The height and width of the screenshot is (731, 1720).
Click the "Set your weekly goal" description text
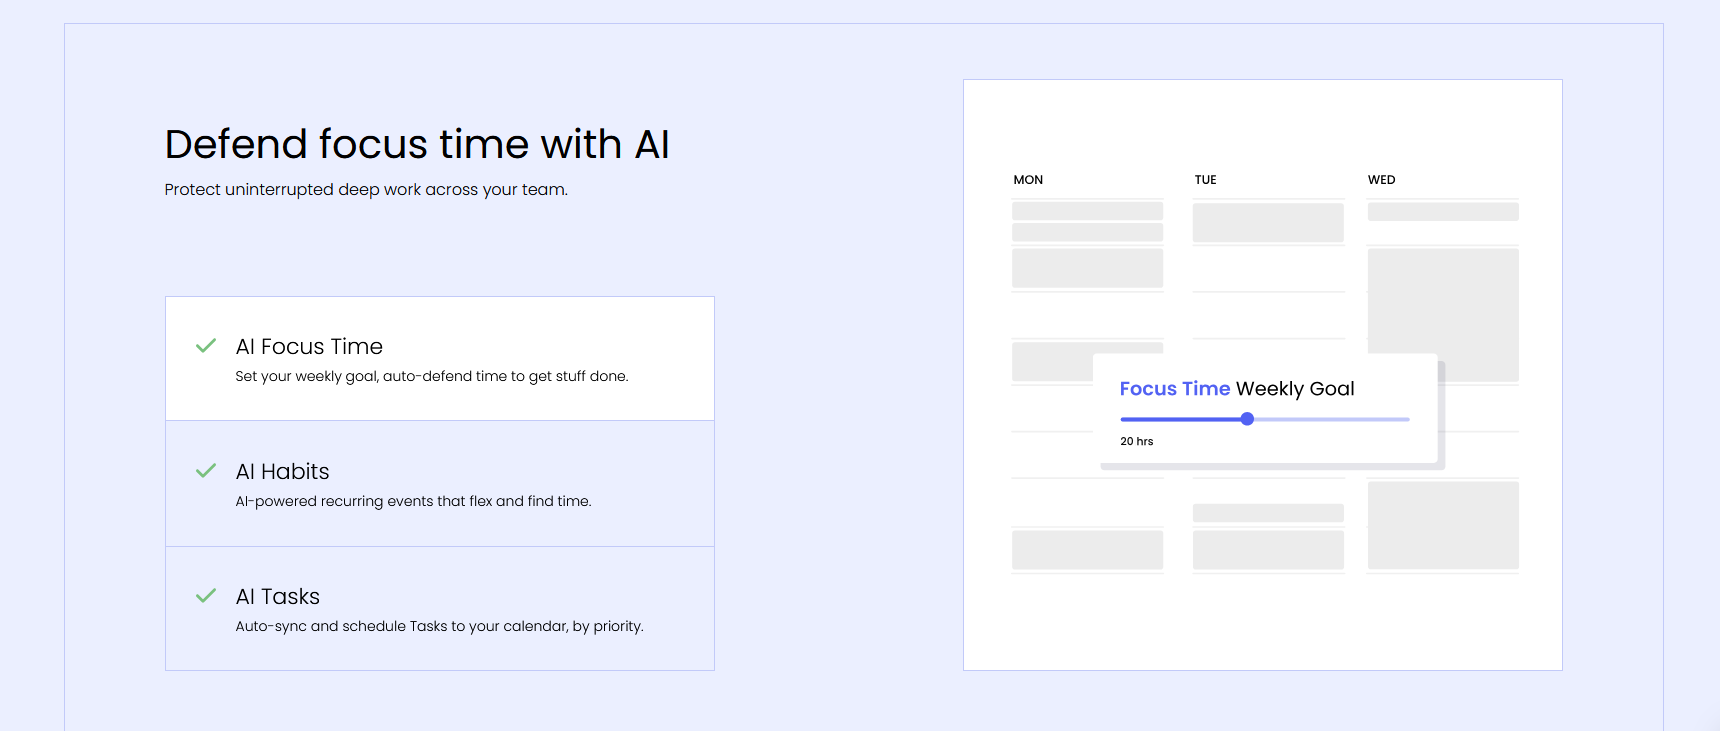pyautogui.click(x=432, y=376)
